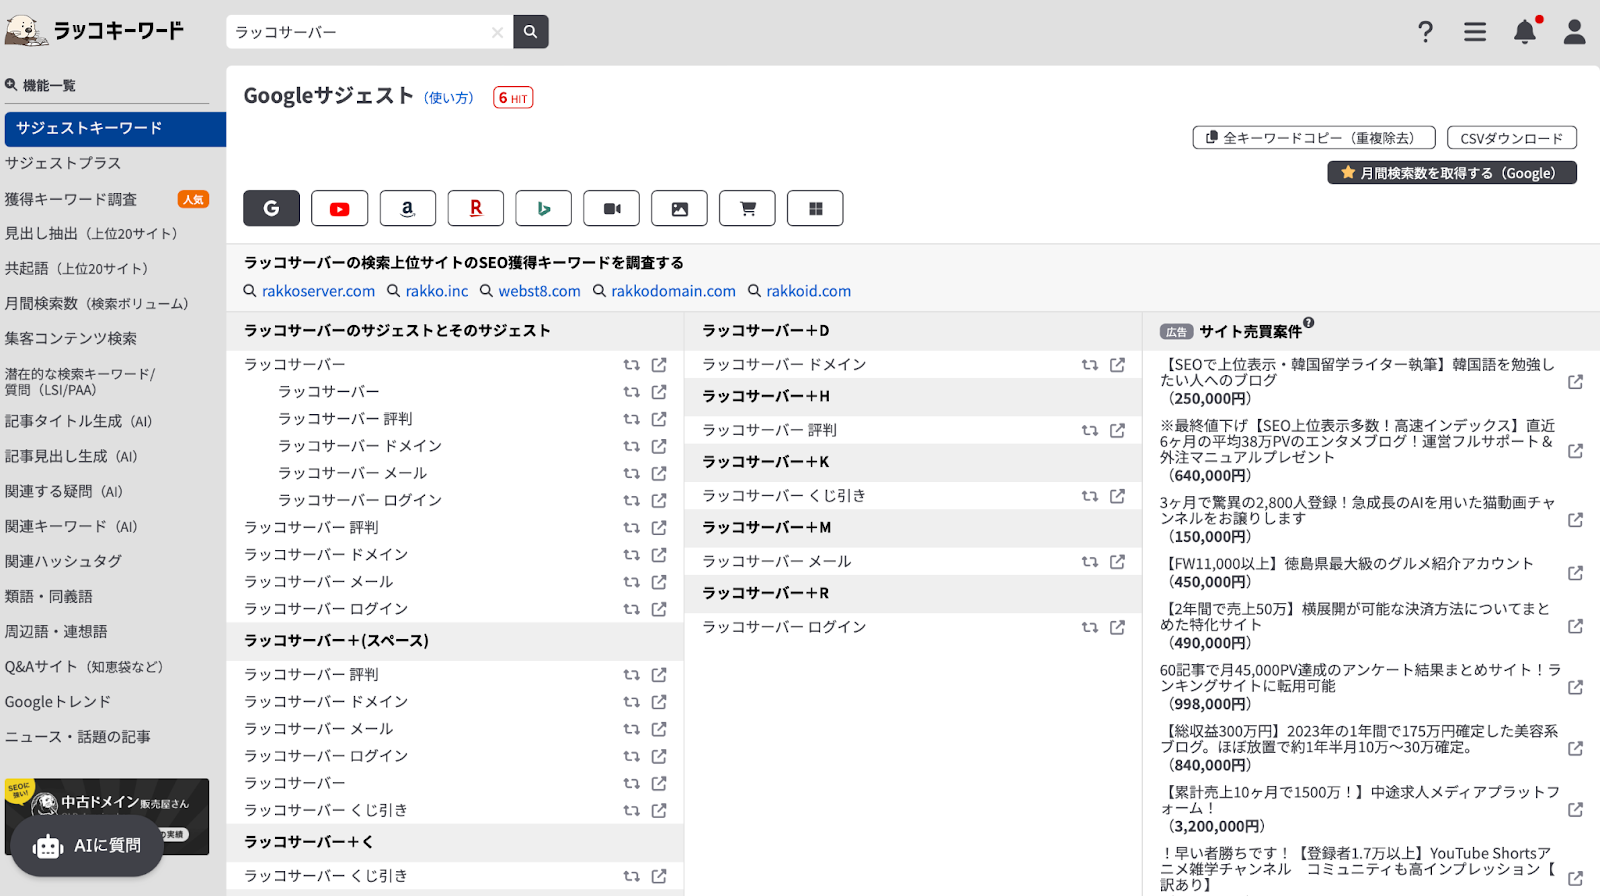Select the Bing suggest source button
This screenshot has width=1600, height=896.
coord(543,208)
